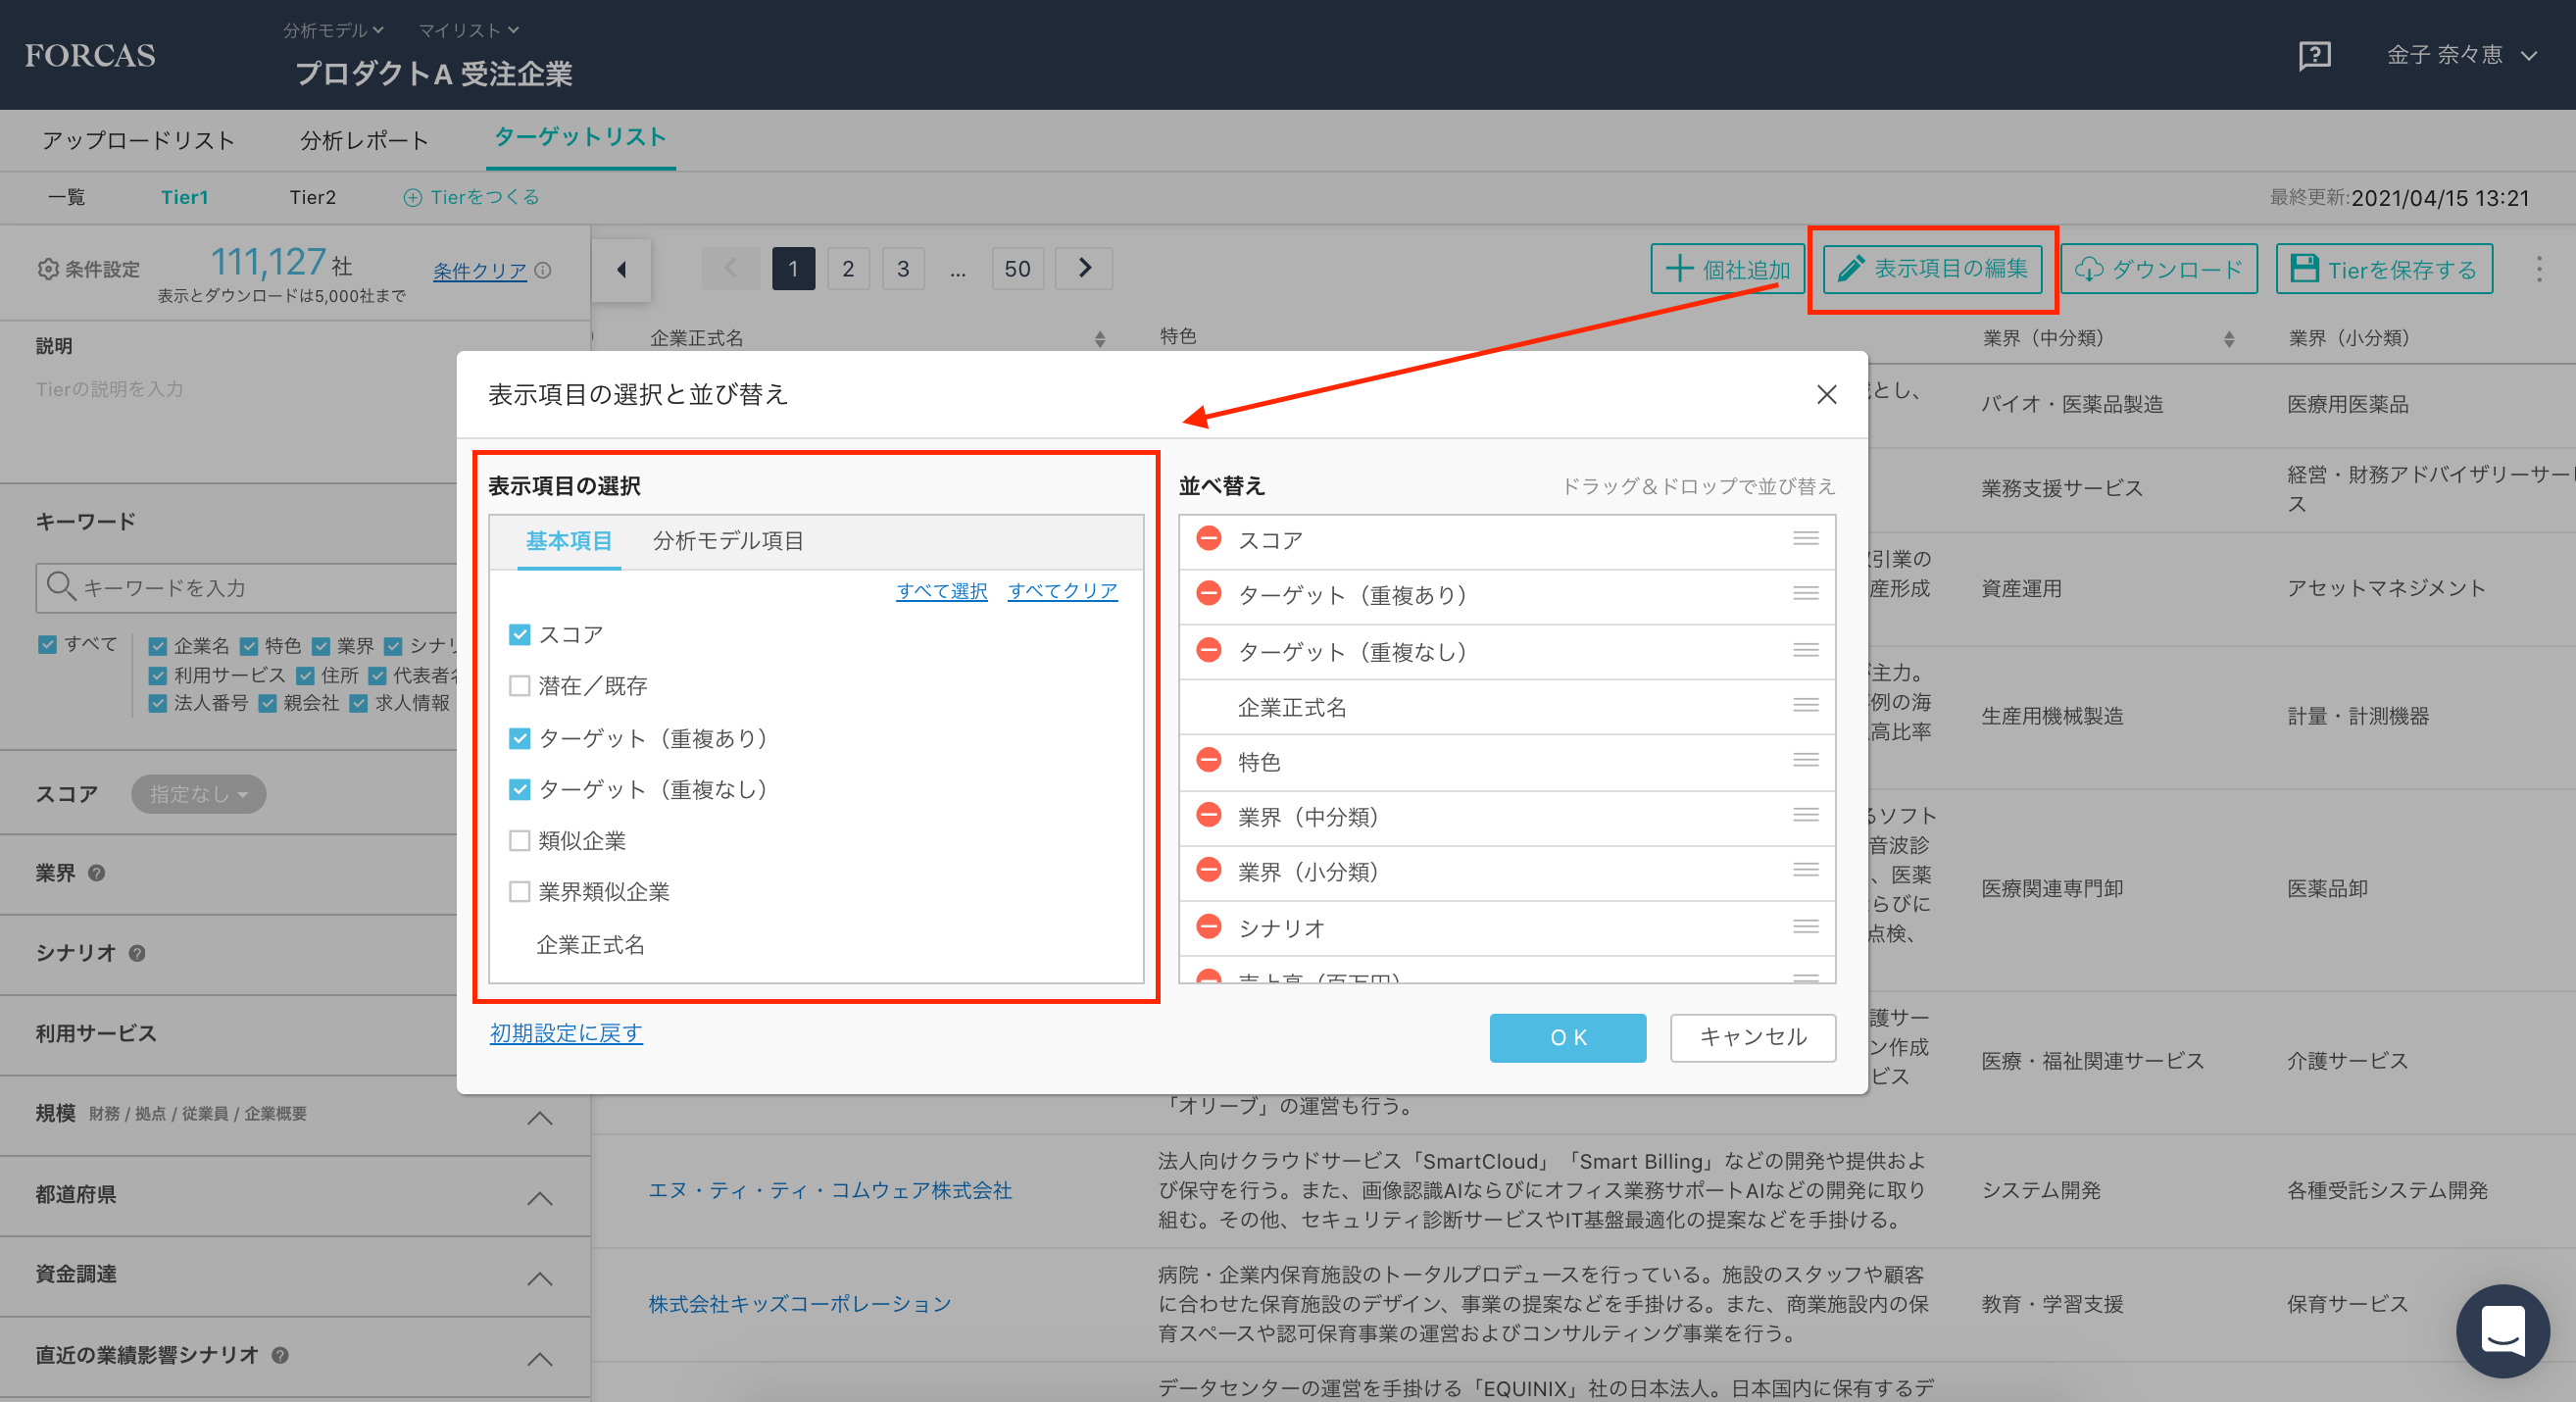Click the red remove icon next to スコア
This screenshot has width=2576, height=1402.
(x=1209, y=539)
